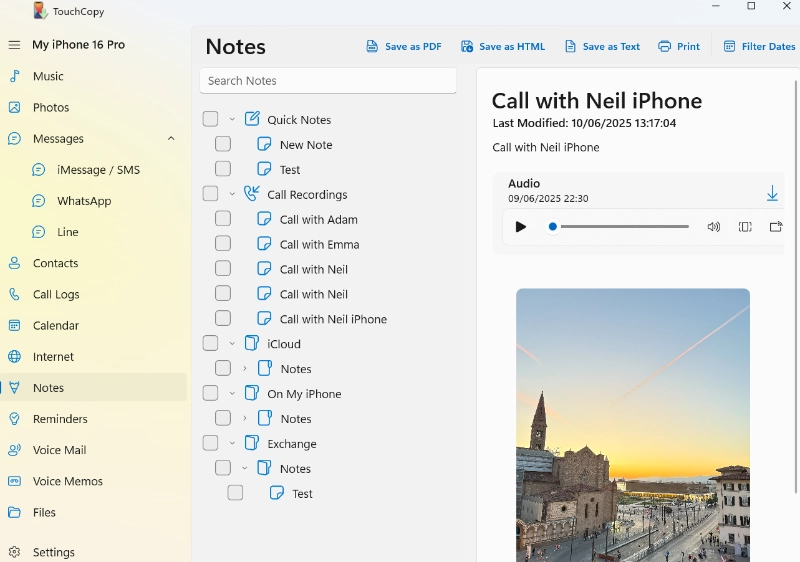Screen dimensions: 800x562
Task: Click the Music note icon in sidebar
Action: click(x=15, y=76)
